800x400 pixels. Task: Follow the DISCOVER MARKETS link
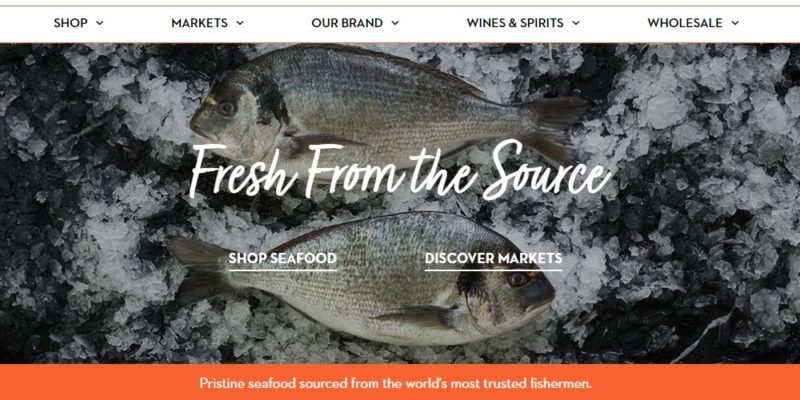[493, 259]
